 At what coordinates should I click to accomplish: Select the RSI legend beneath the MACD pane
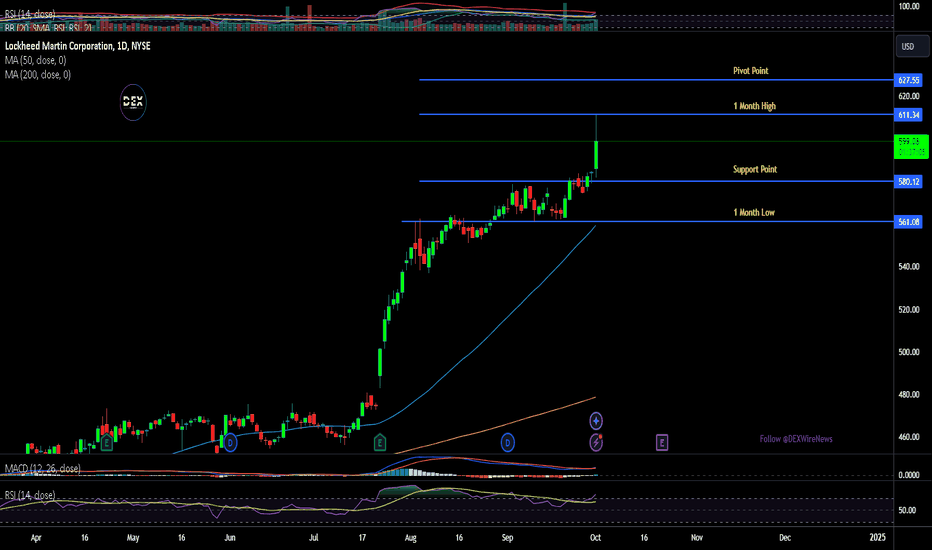(30, 495)
